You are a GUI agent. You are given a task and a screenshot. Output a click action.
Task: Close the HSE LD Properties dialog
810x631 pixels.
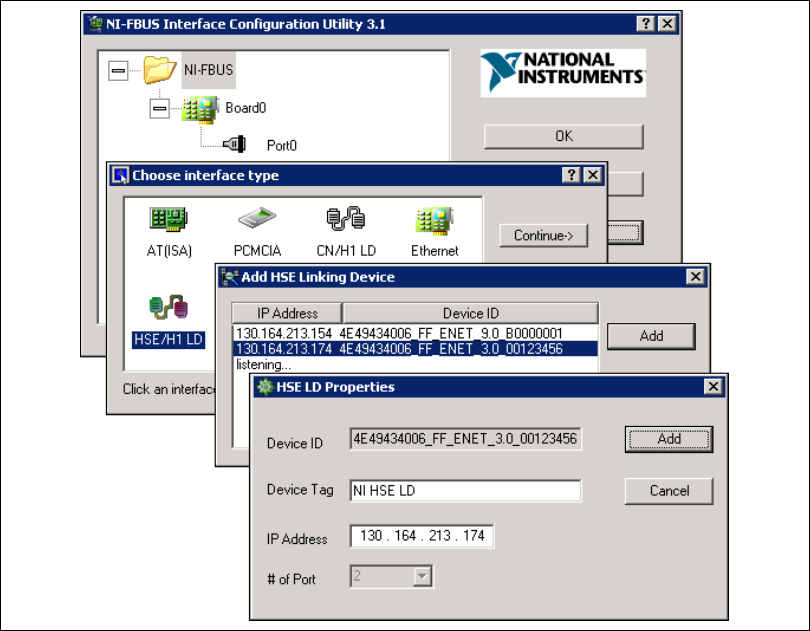(x=713, y=386)
